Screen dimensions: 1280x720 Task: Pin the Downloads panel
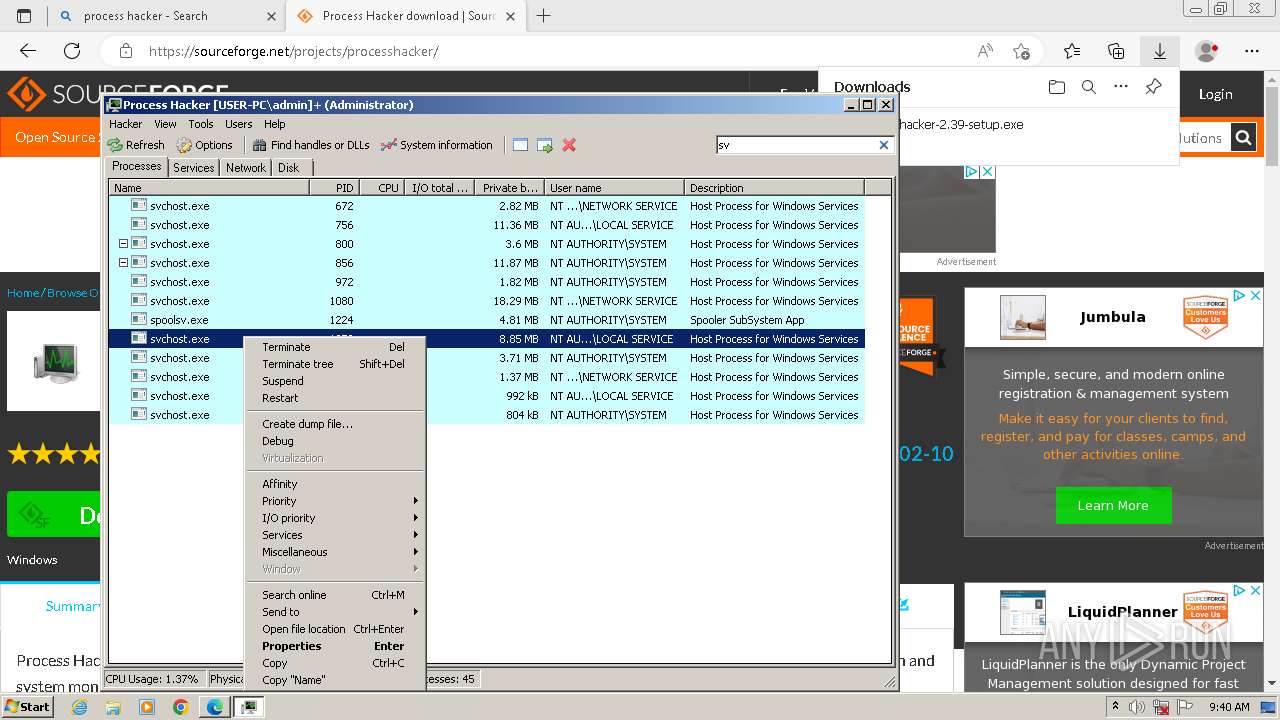pos(1153,87)
